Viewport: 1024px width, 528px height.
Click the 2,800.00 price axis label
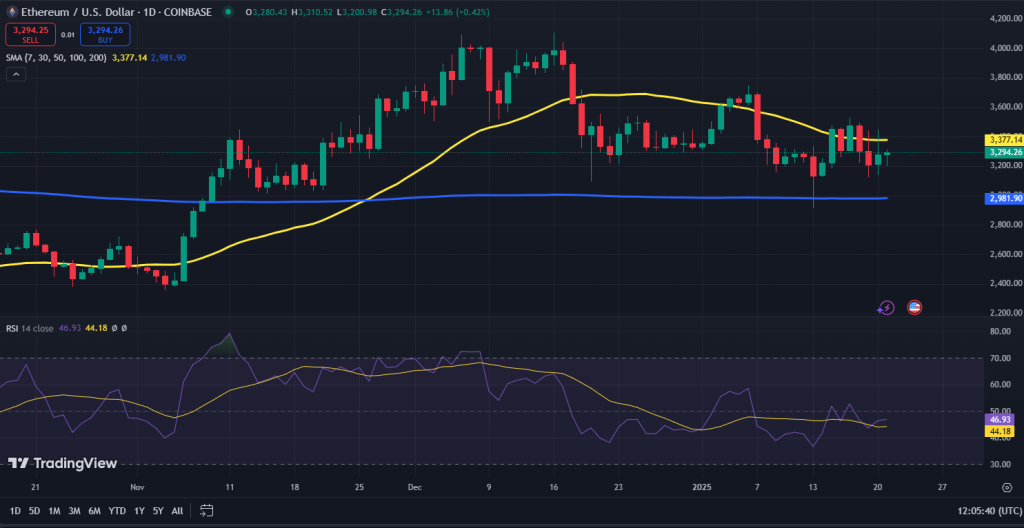point(1005,225)
